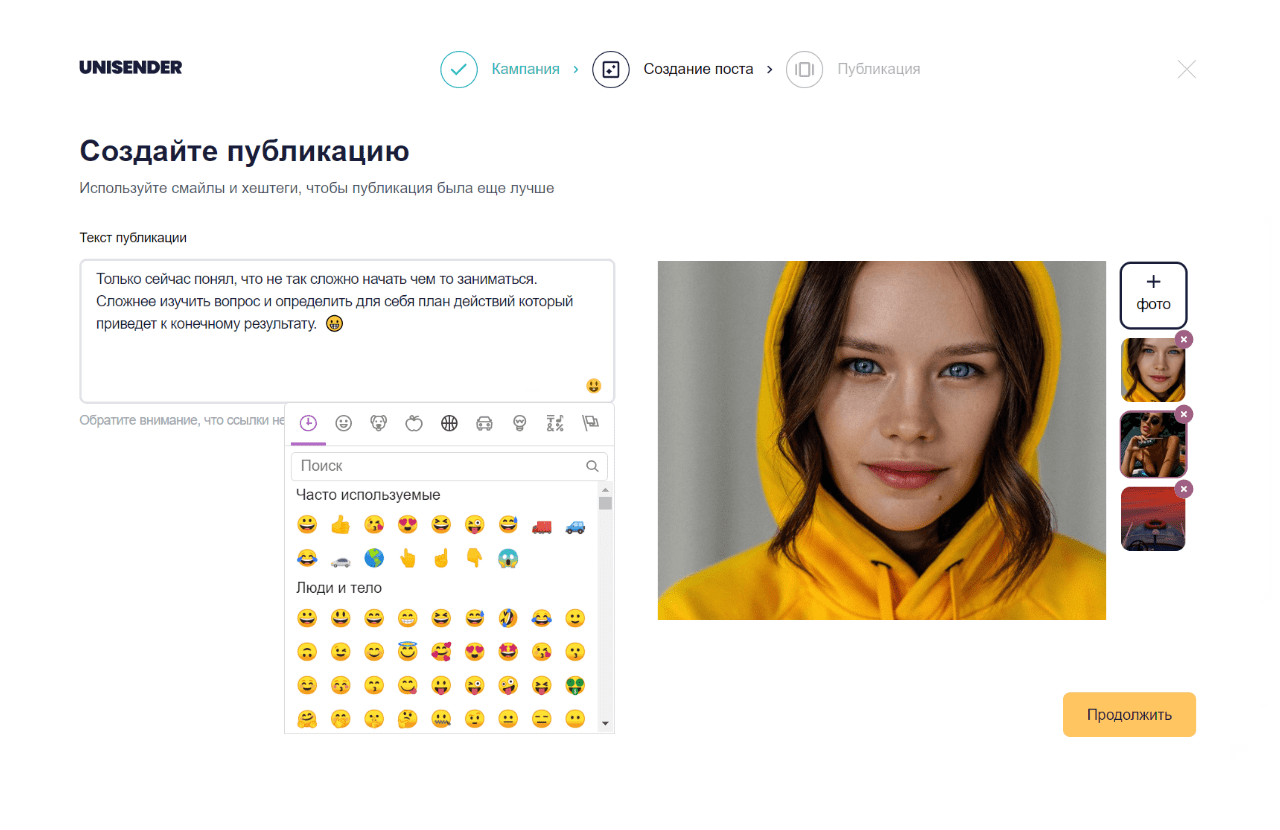Click the emoji list scrollbar up arrow
This screenshot has width=1280, height=830.
[605, 490]
